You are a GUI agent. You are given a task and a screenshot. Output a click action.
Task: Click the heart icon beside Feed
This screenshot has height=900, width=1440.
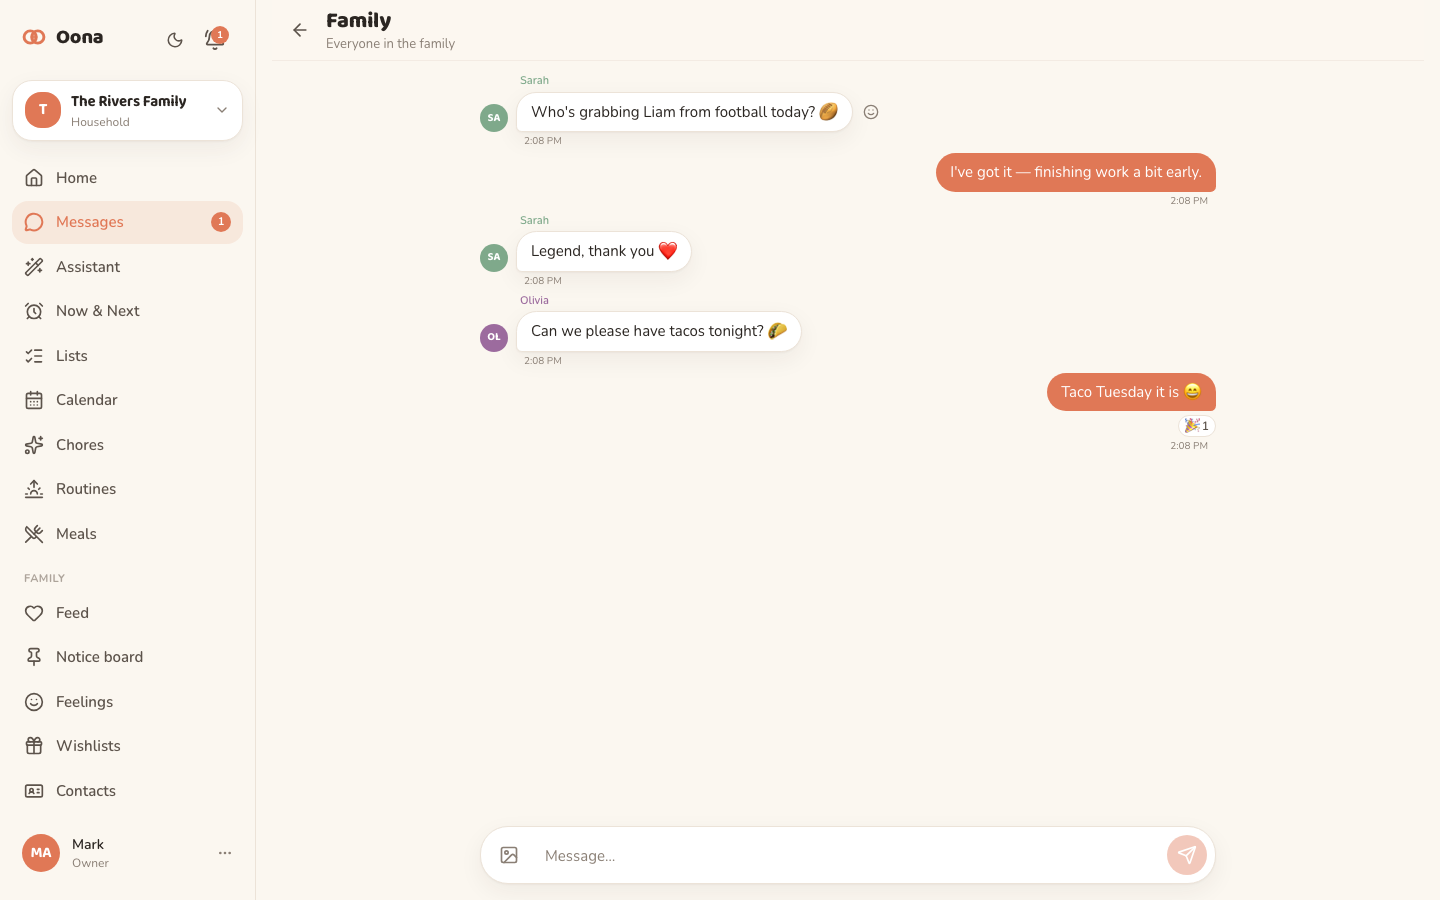[34, 613]
